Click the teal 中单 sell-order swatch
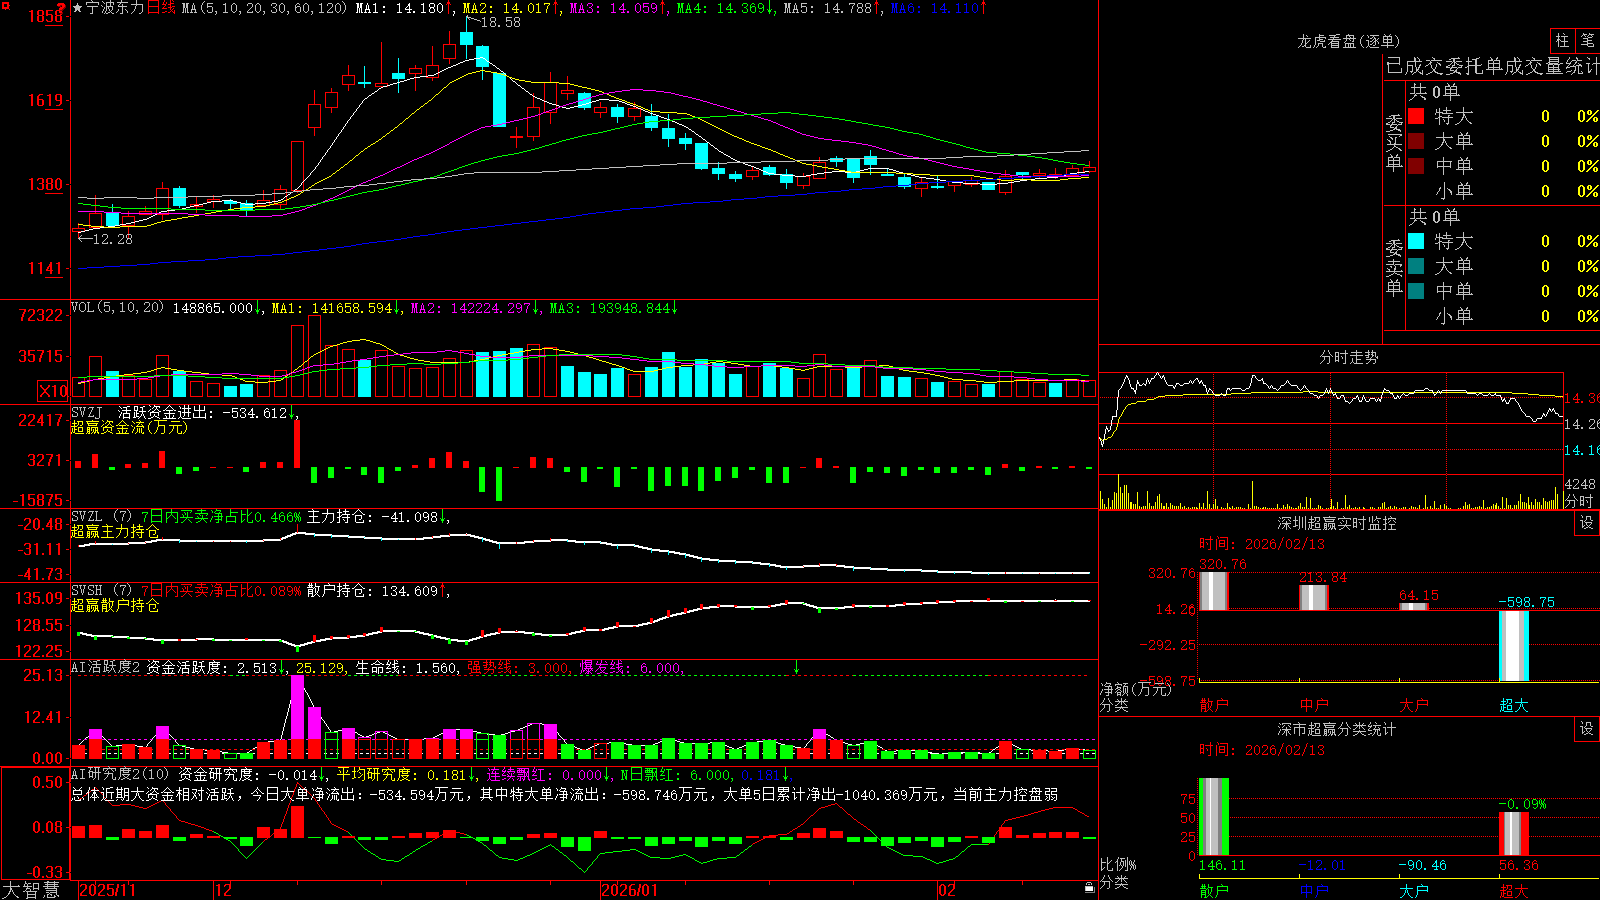Viewport: 1600px width, 900px height. 1416,291
